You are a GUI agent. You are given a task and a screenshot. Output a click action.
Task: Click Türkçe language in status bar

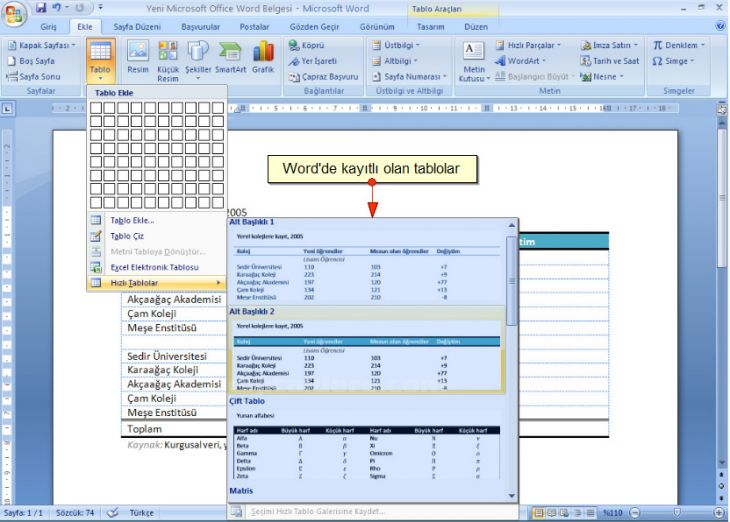[x=142, y=513]
